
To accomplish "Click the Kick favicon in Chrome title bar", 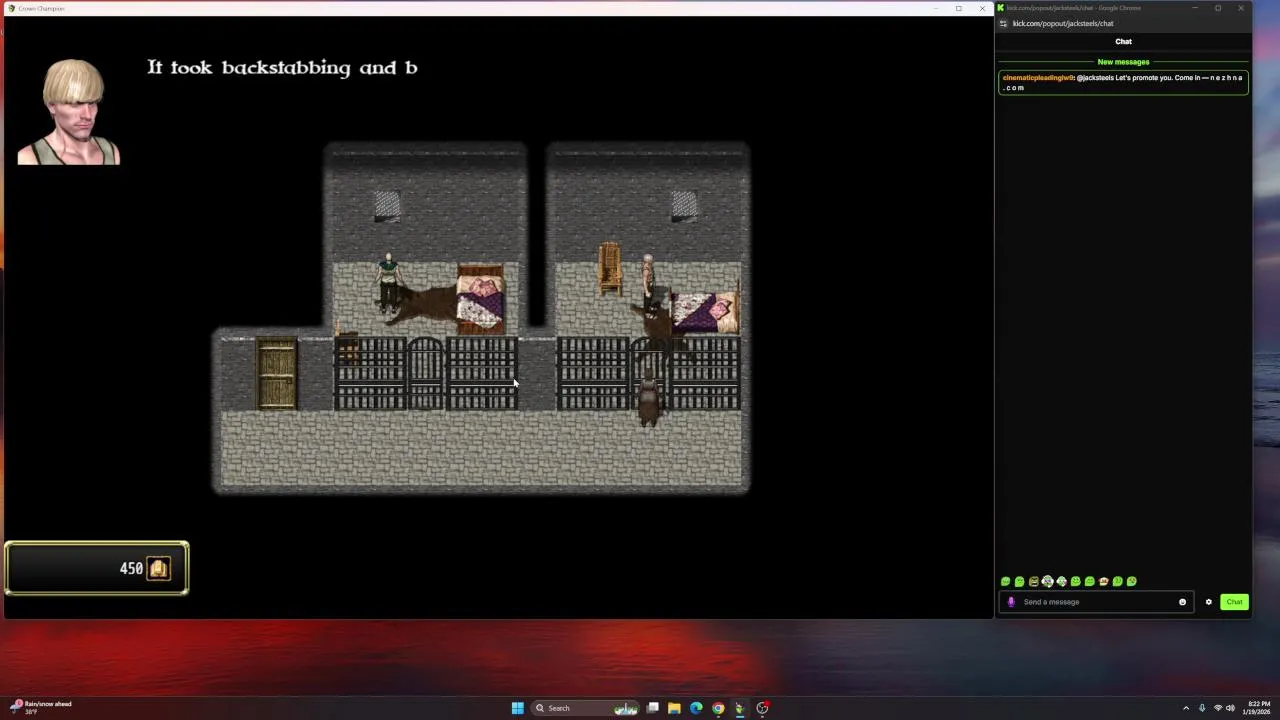I will (1001, 8).
